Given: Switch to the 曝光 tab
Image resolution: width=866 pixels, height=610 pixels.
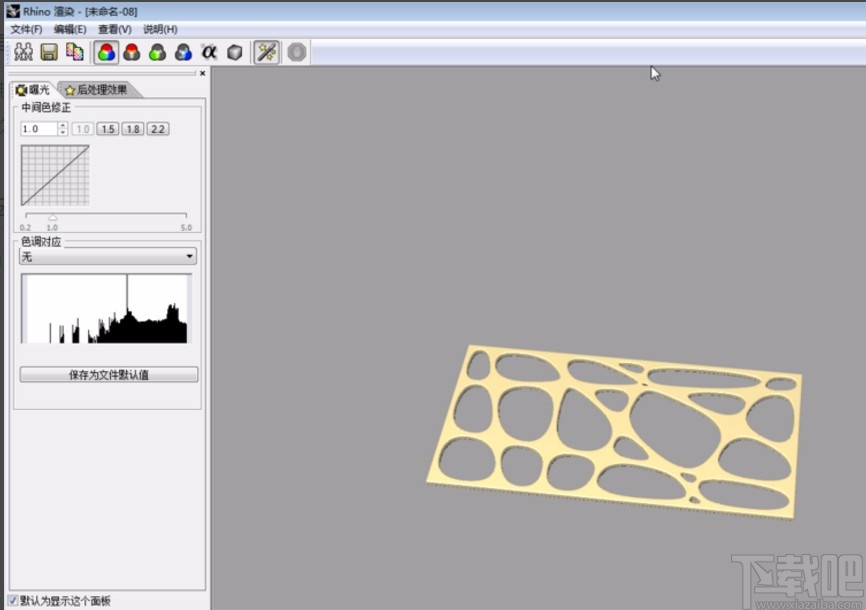Looking at the screenshot, I should (x=33, y=90).
